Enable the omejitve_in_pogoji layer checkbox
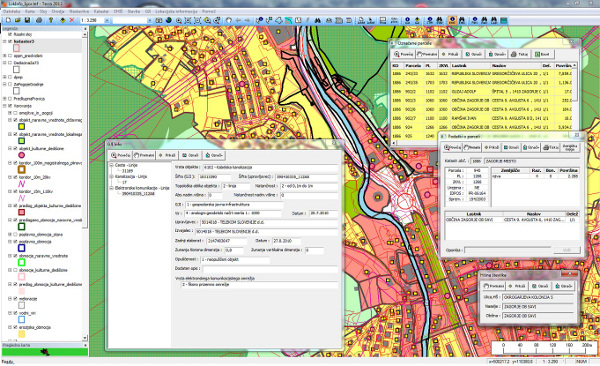Screen dimensions: 600x366 click(15, 113)
